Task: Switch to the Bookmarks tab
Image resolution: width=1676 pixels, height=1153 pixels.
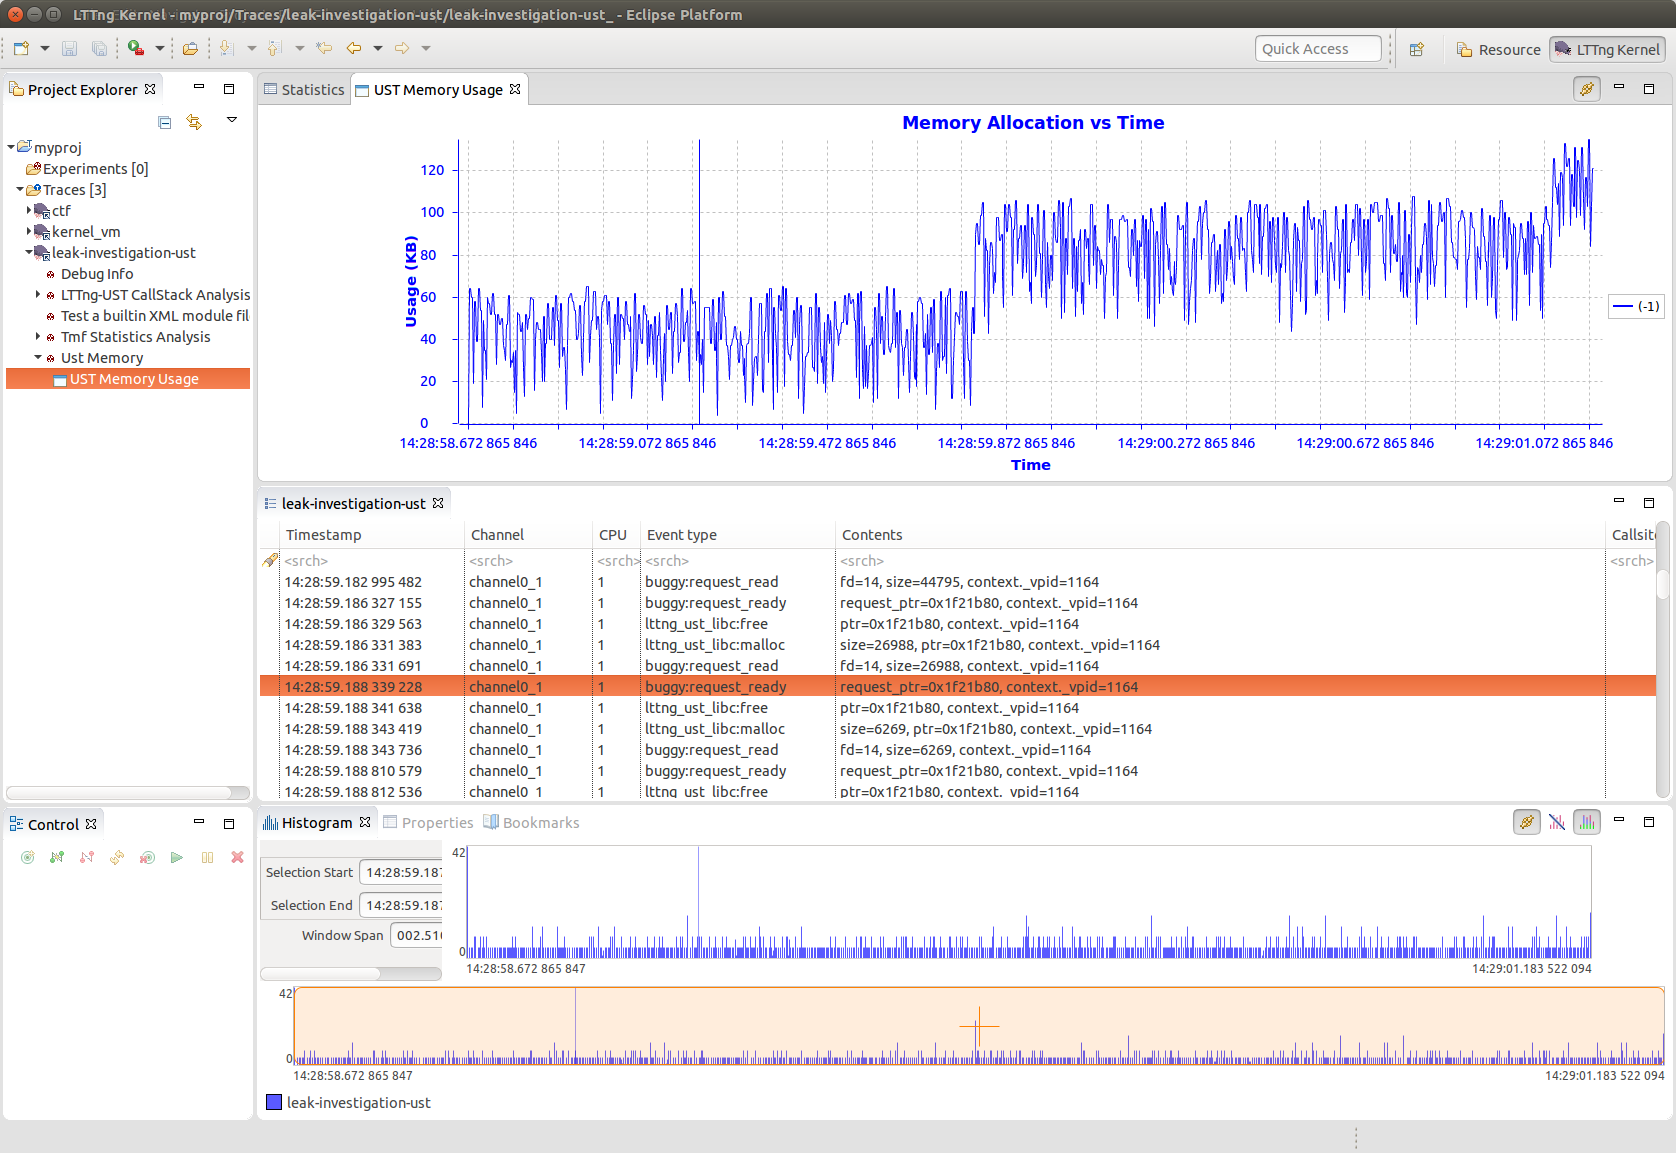Action: (x=531, y=822)
